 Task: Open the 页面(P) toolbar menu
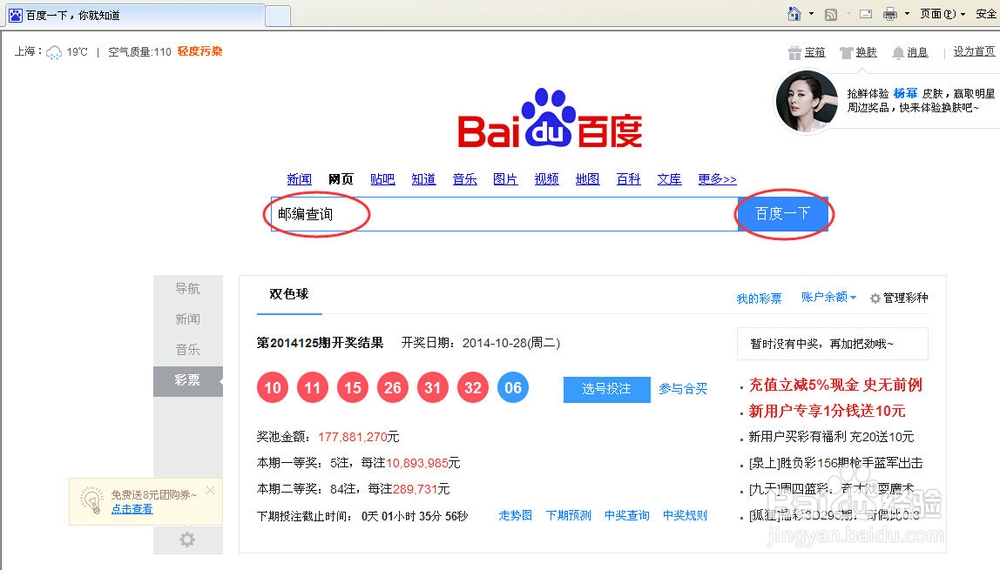[942, 13]
